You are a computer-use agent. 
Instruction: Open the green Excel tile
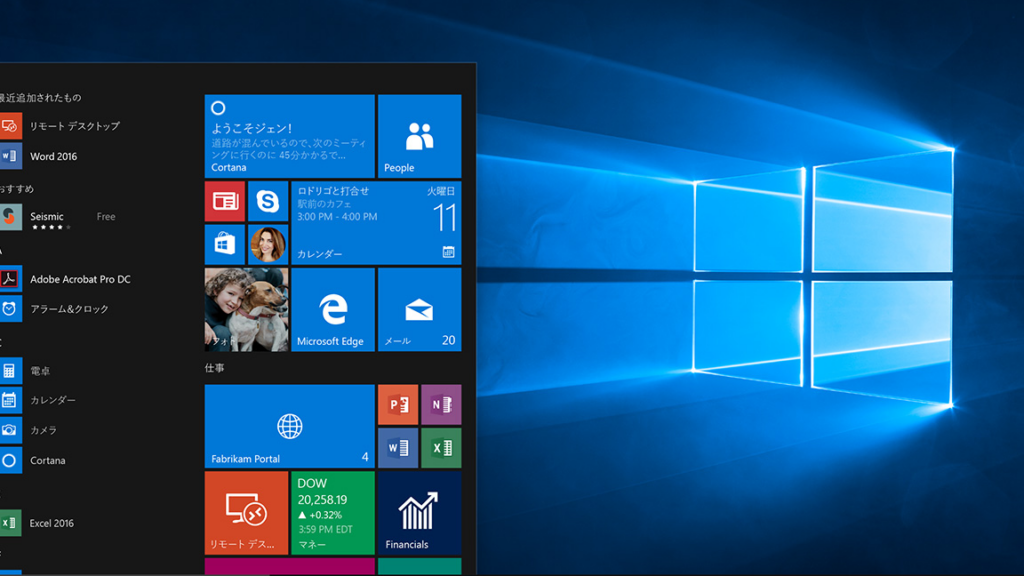[x=441, y=447]
